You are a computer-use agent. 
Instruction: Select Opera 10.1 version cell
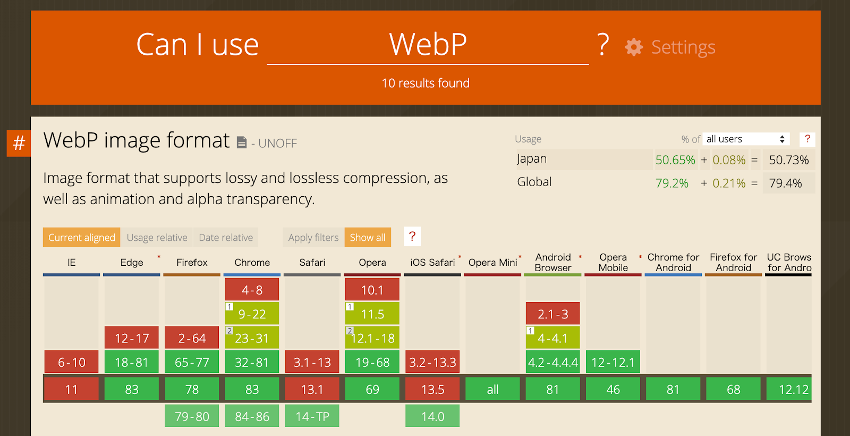pos(372,290)
